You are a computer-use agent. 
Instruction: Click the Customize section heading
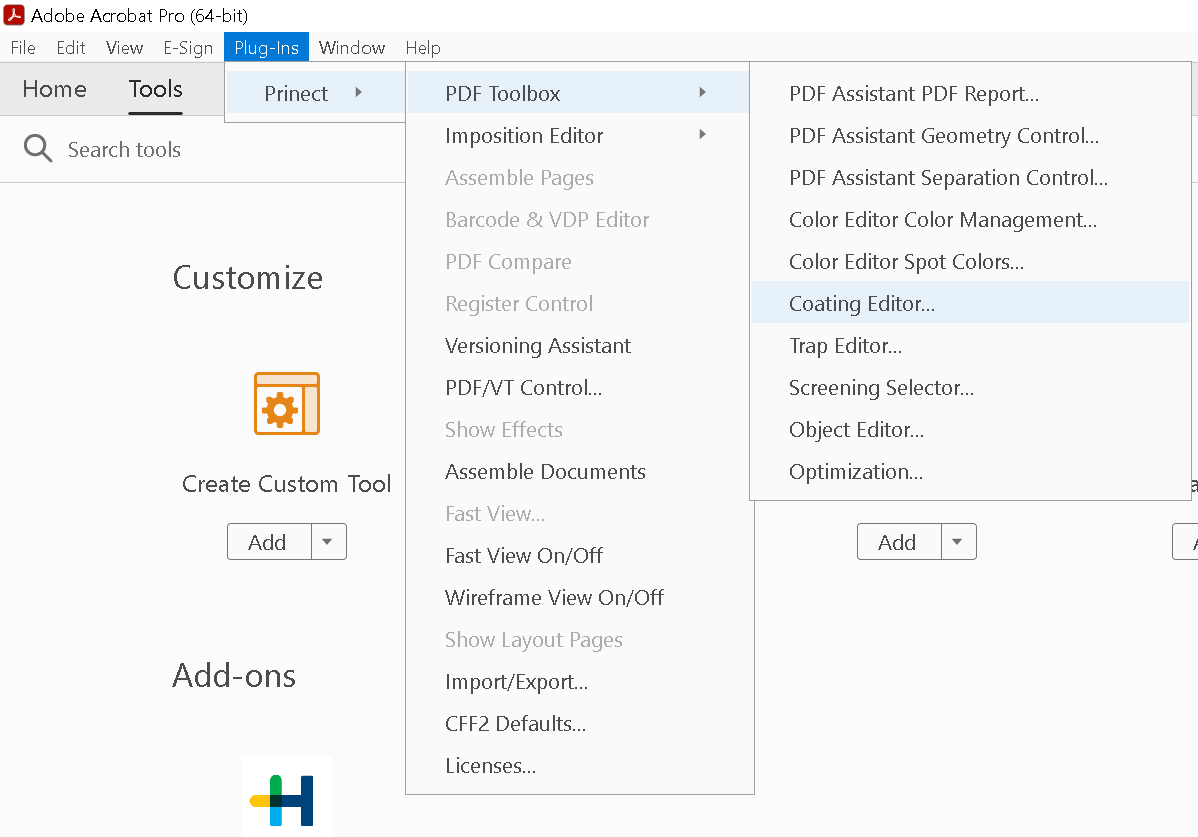[x=248, y=277]
